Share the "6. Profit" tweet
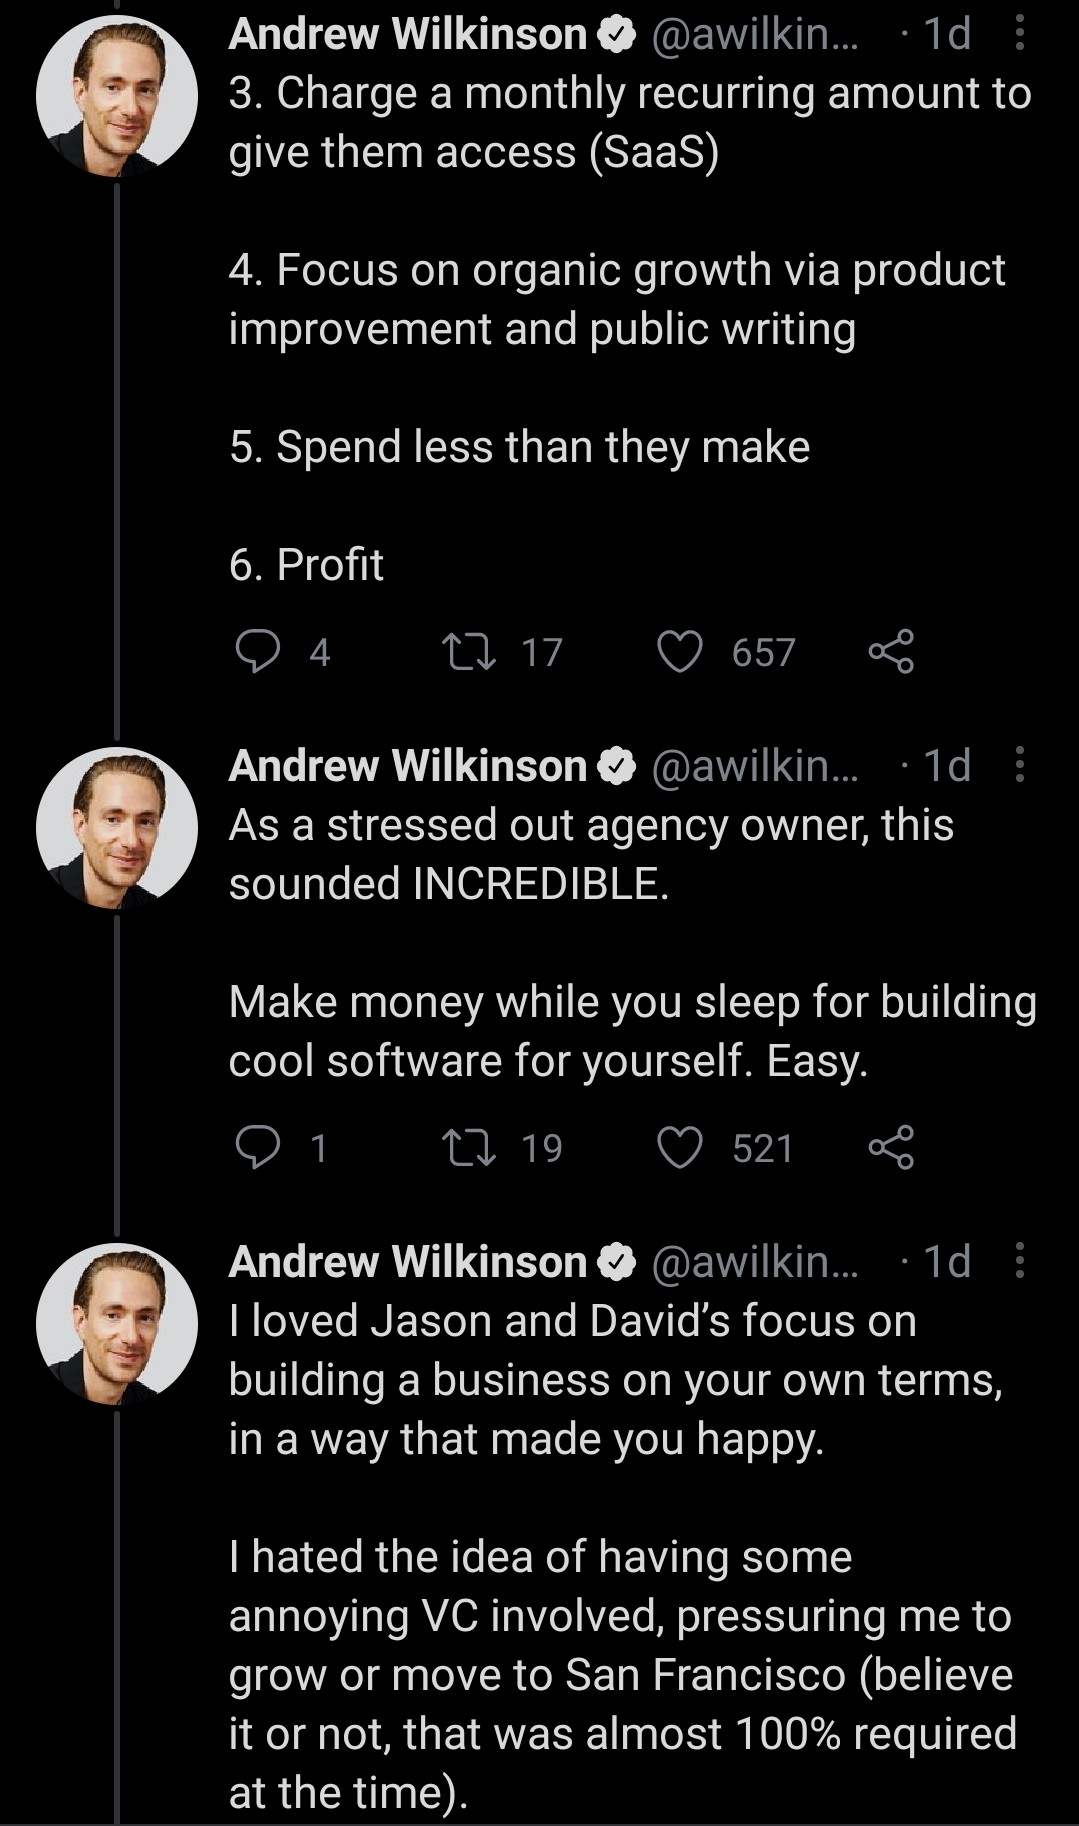This screenshot has width=1079, height=1826. coord(890,651)
